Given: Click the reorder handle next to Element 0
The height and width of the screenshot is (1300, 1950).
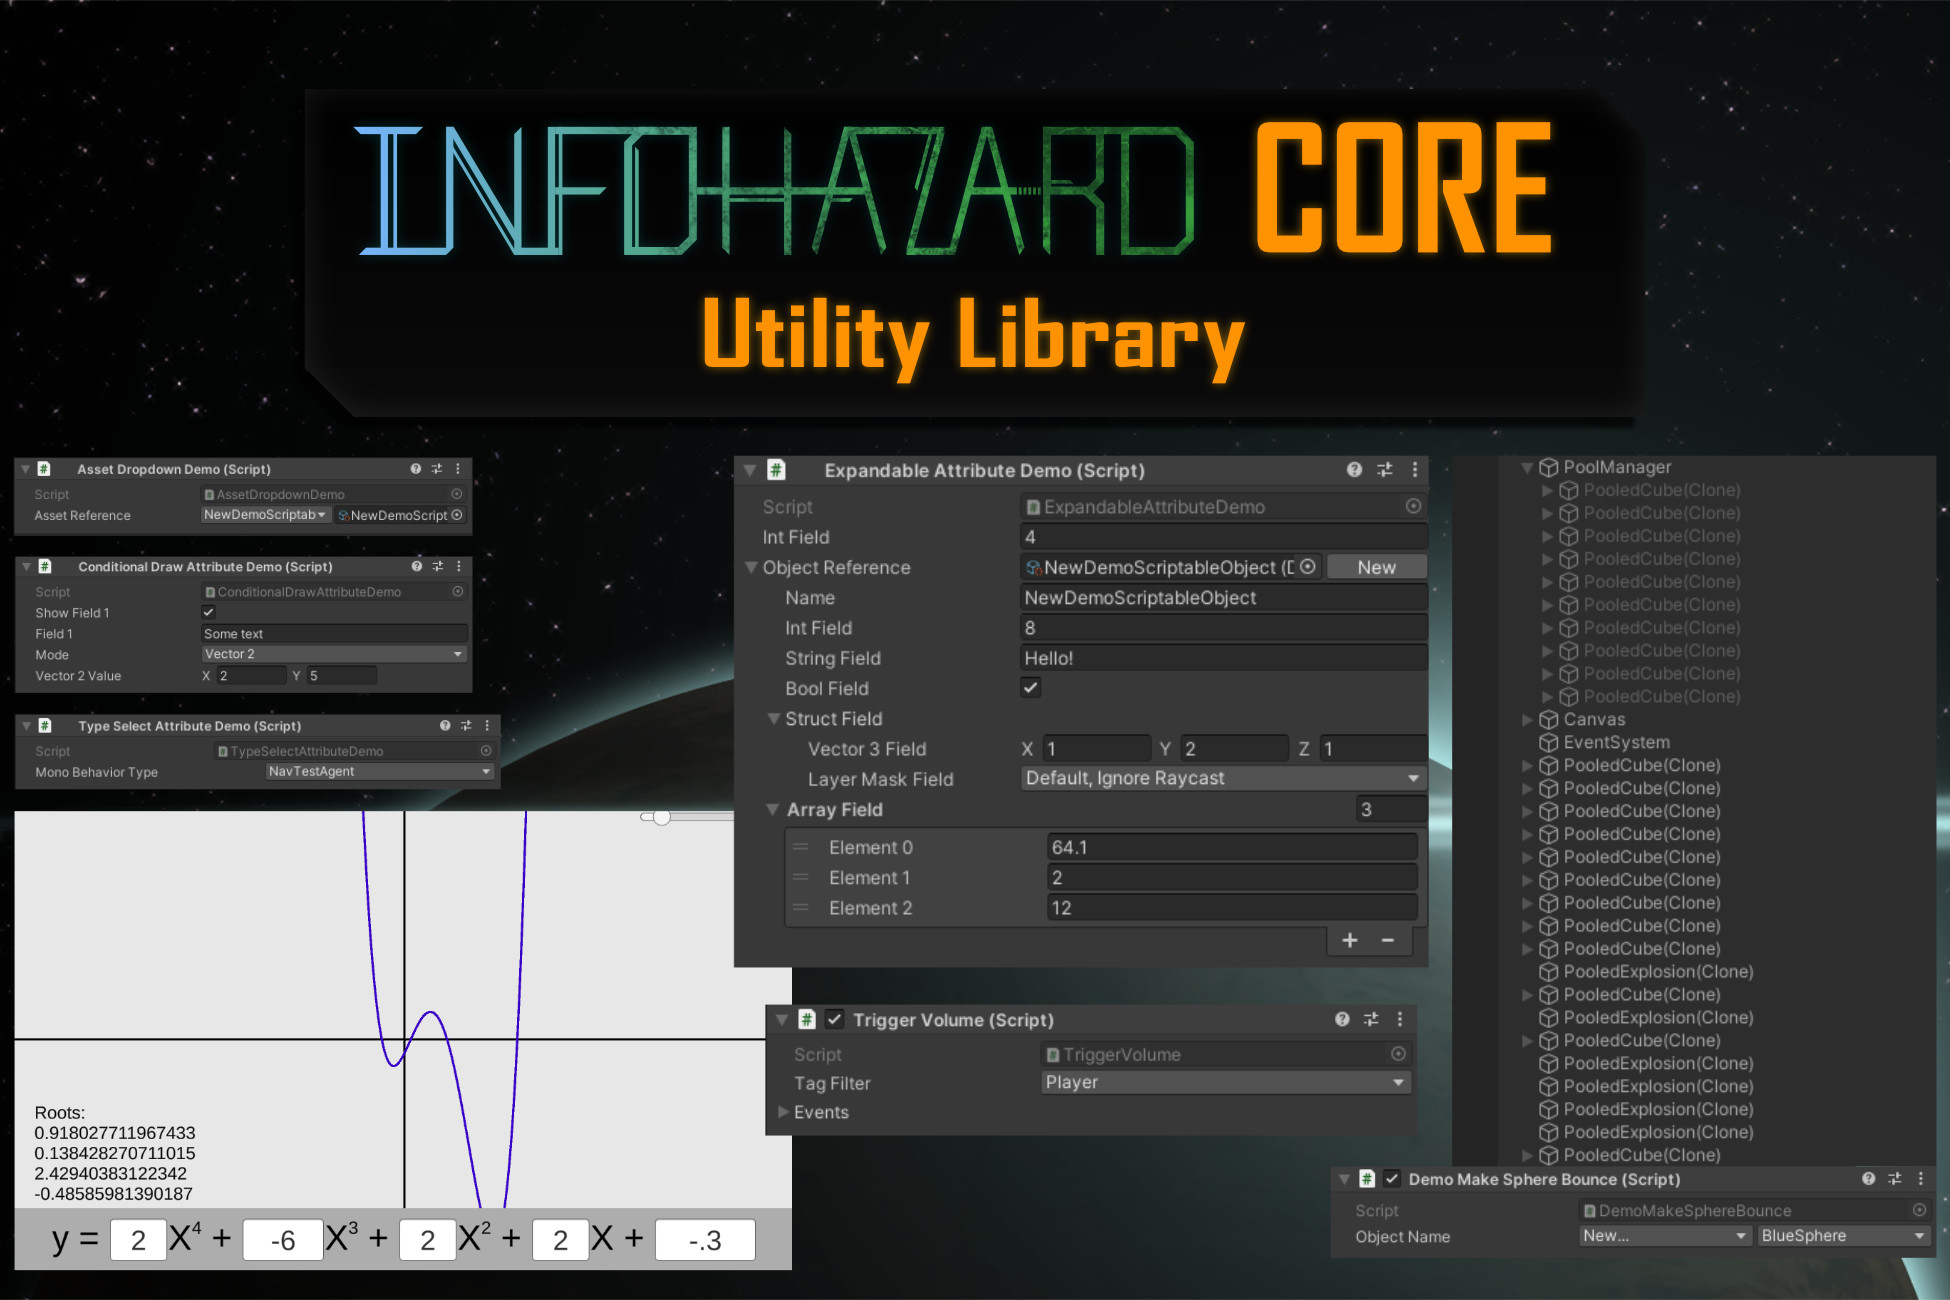Looking at the screenshot, I should point(800,846).
